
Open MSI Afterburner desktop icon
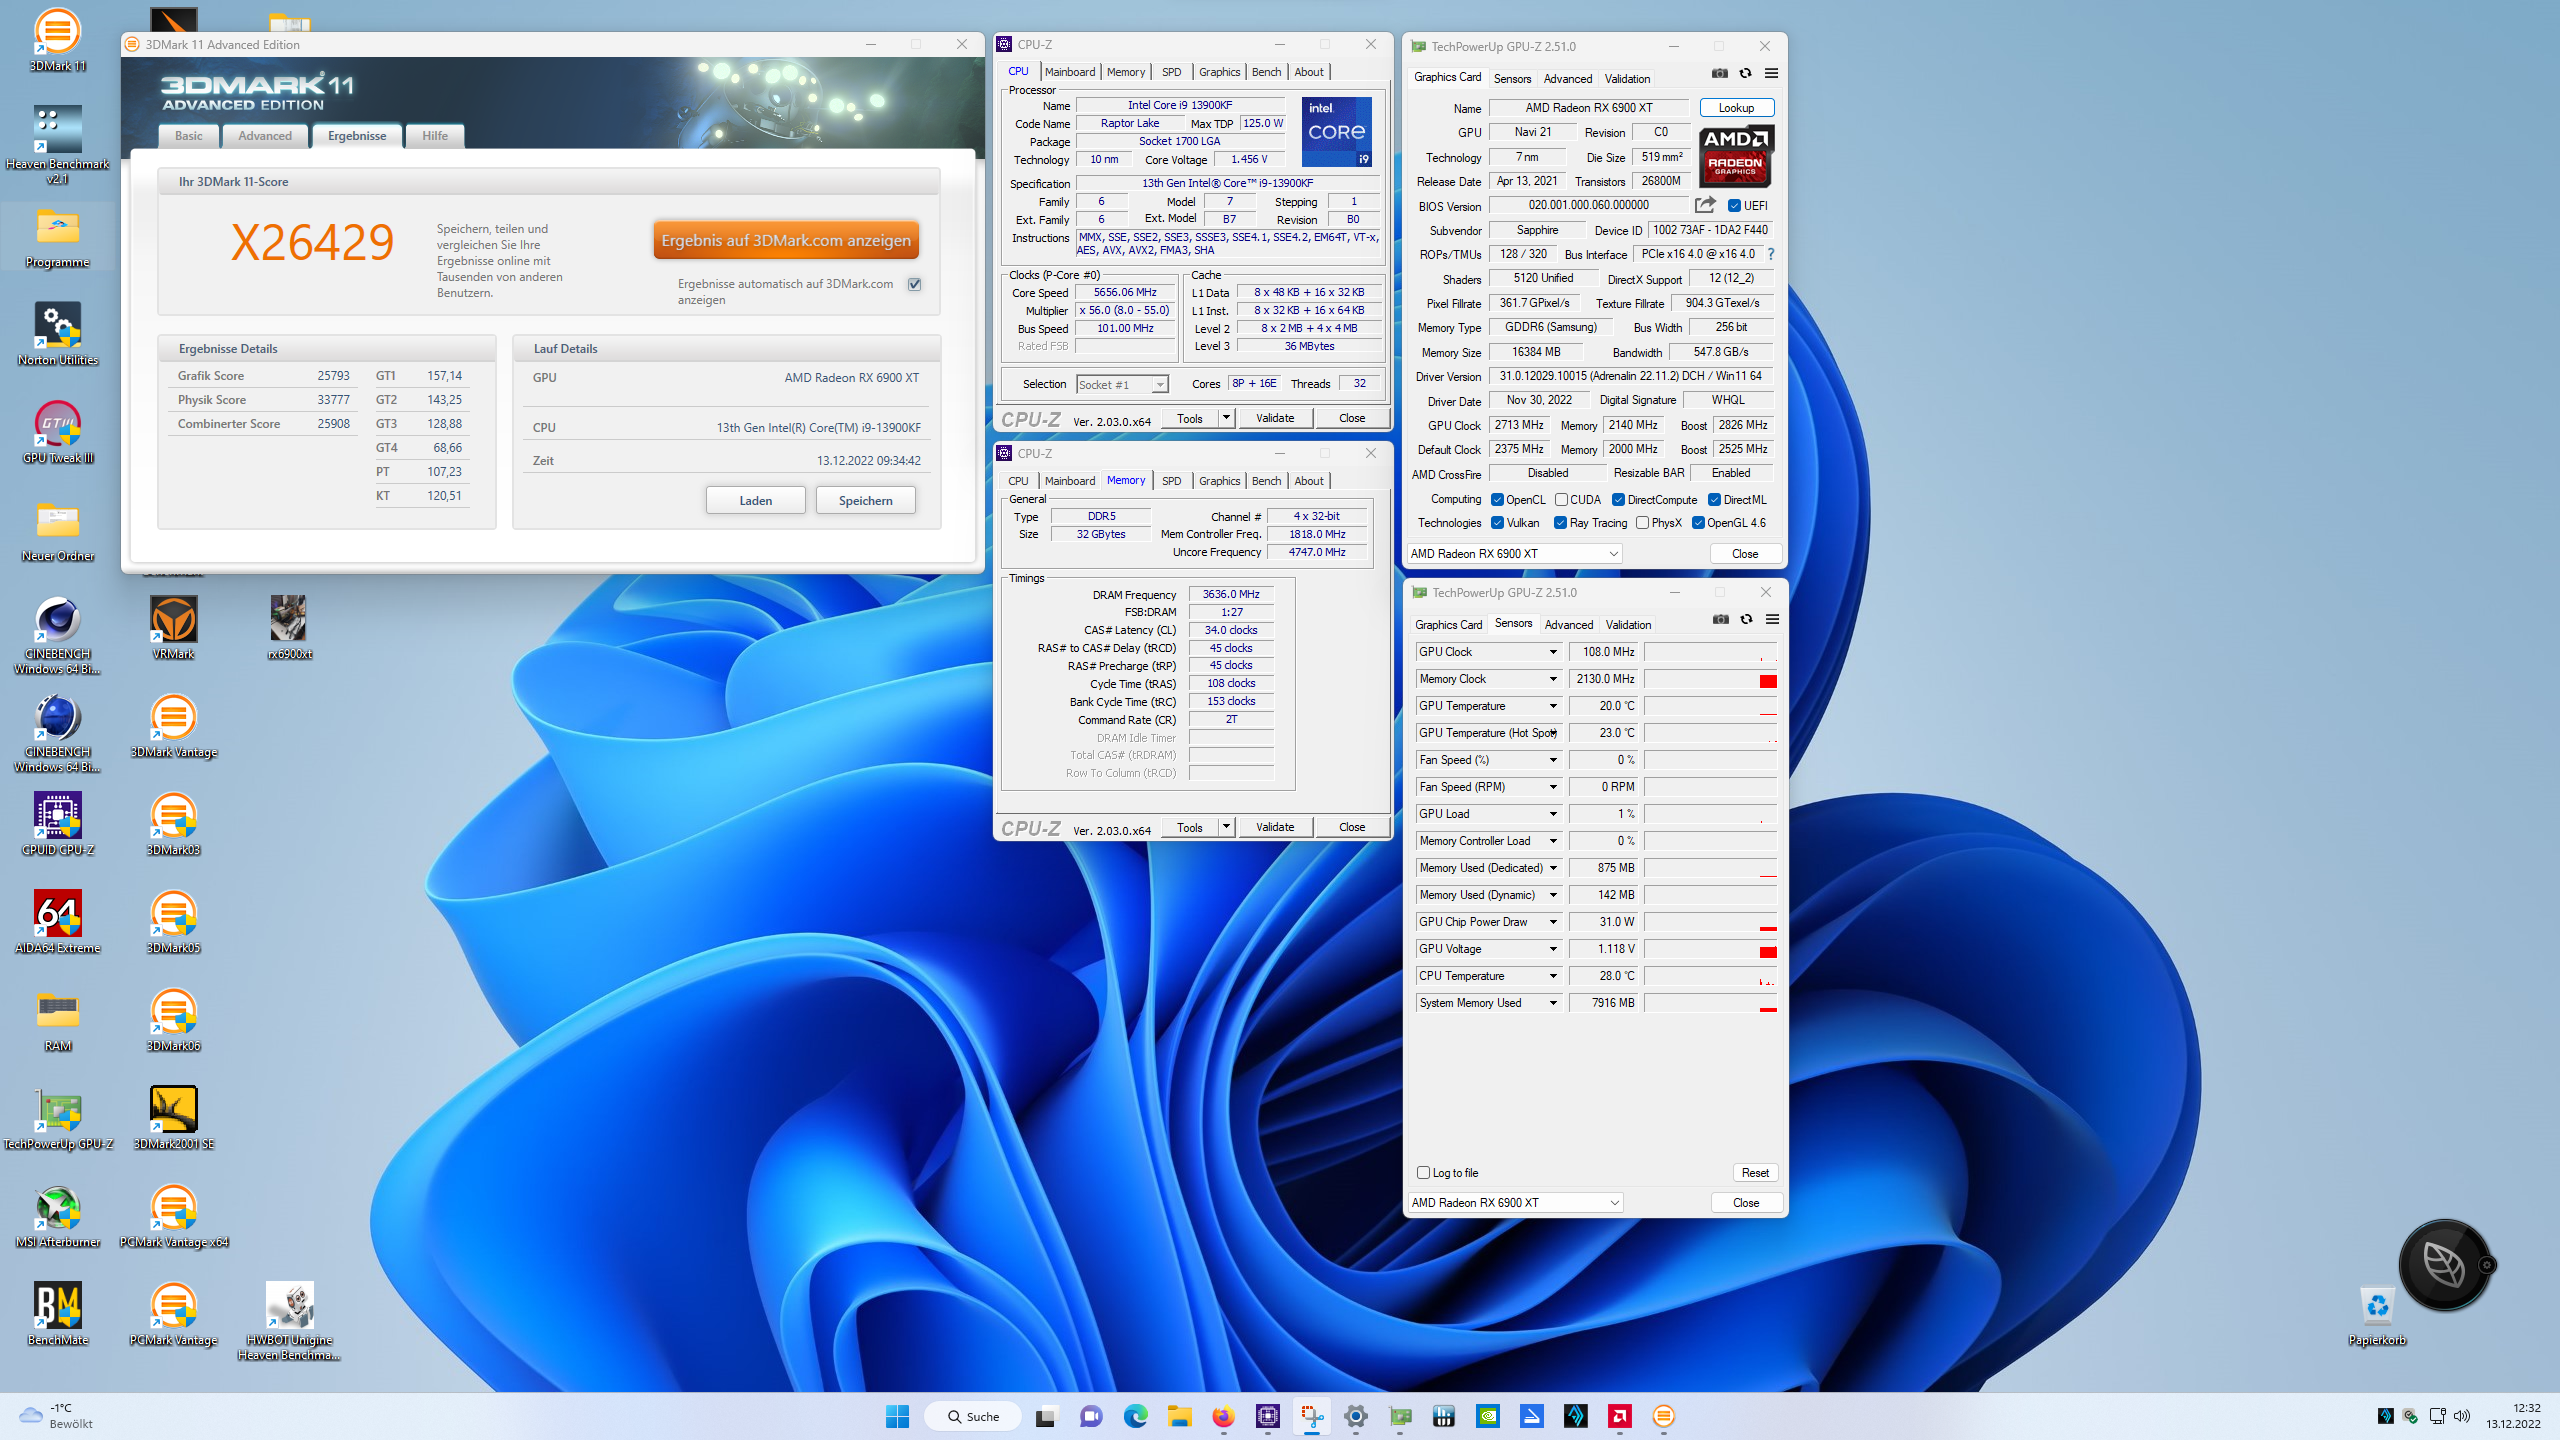pos(57,1216)
